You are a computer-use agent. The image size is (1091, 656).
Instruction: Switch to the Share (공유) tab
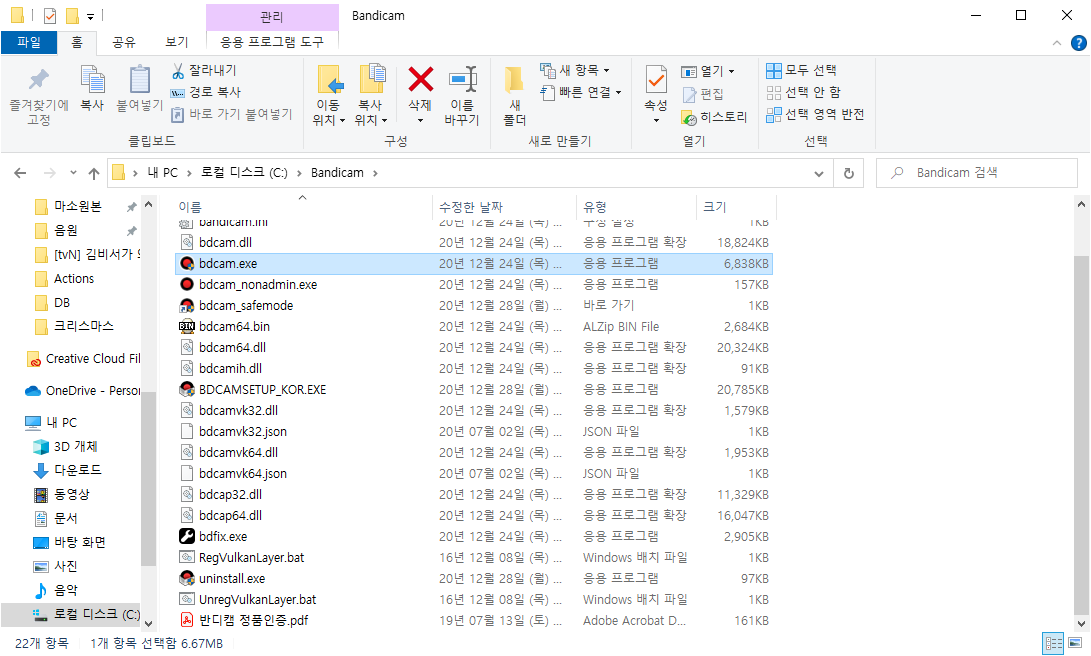[124, 42]
